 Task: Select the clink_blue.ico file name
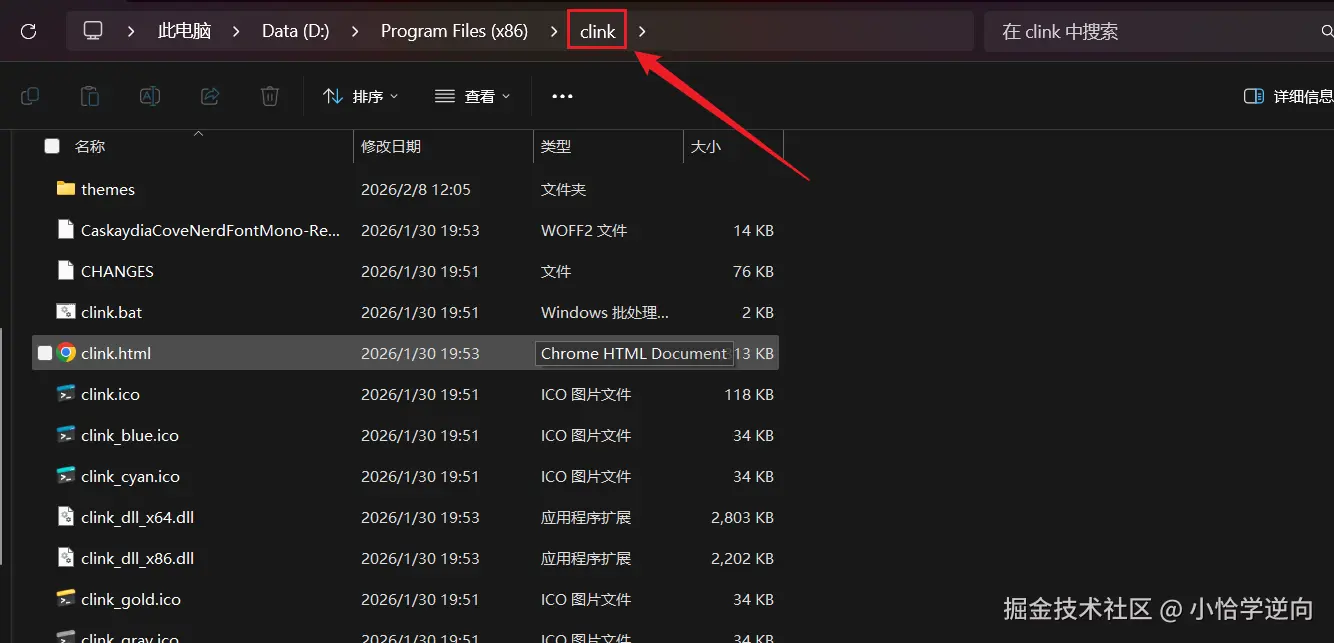tap(130, 435)
